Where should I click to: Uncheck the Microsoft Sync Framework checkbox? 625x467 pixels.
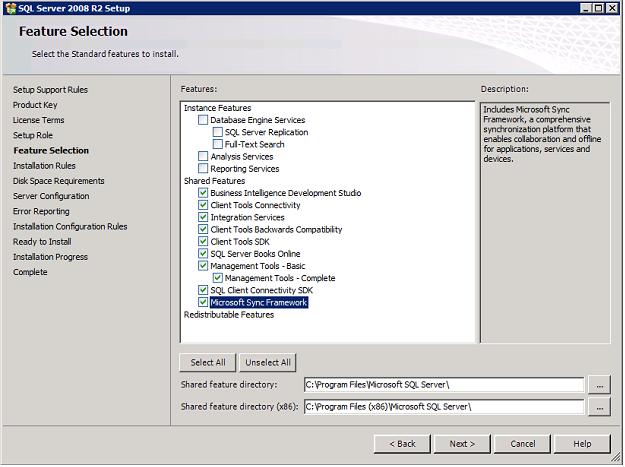(x=203, y=302)
